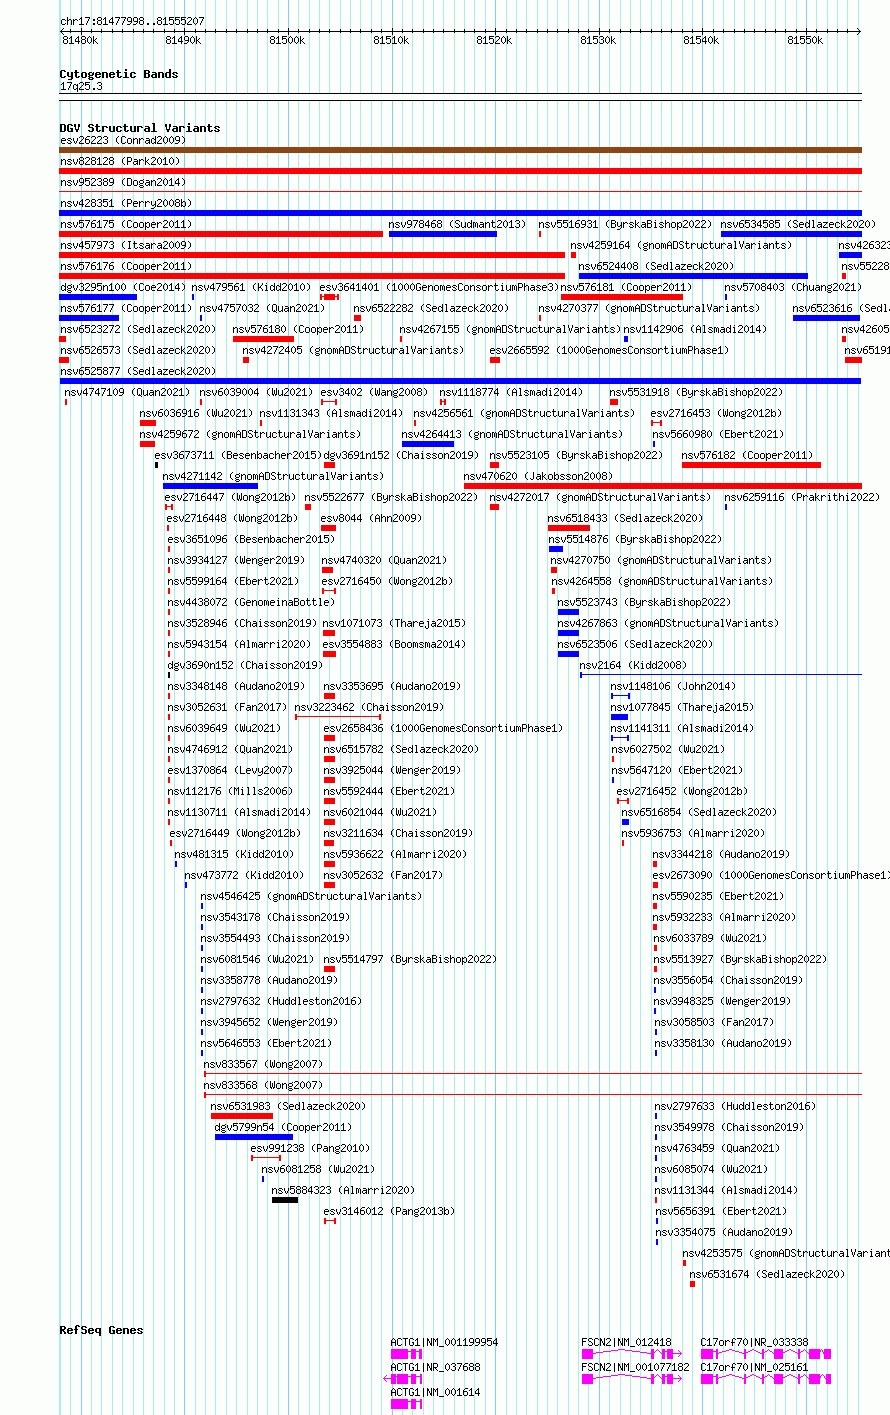Viewport: 890px width, 1415px height.
Task: Open gene C17orf70|NR_033338
Action: click(x=755, y=1342)
